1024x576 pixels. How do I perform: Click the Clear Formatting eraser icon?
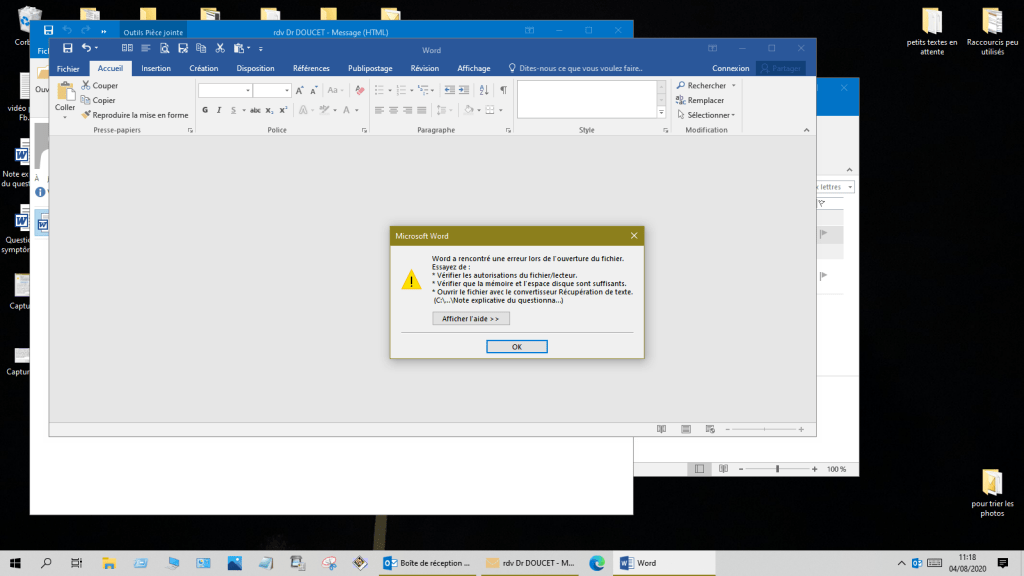(x=359, y=91)
